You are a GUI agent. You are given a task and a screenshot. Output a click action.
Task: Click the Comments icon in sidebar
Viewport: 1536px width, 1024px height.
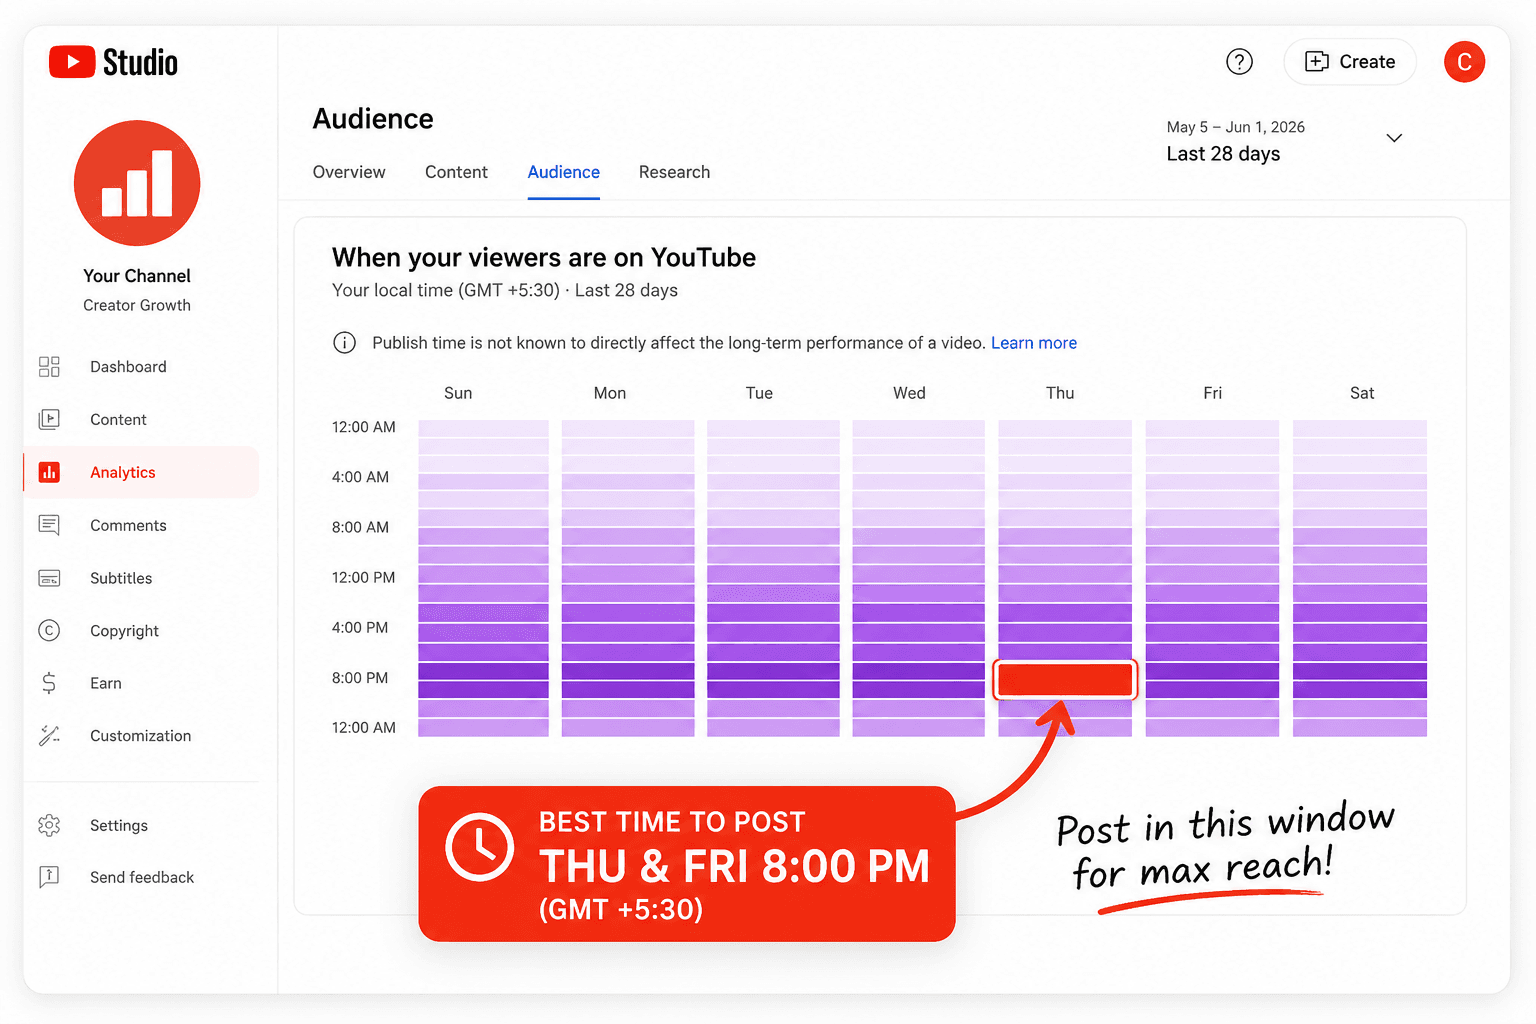click(x=49, y=525)
